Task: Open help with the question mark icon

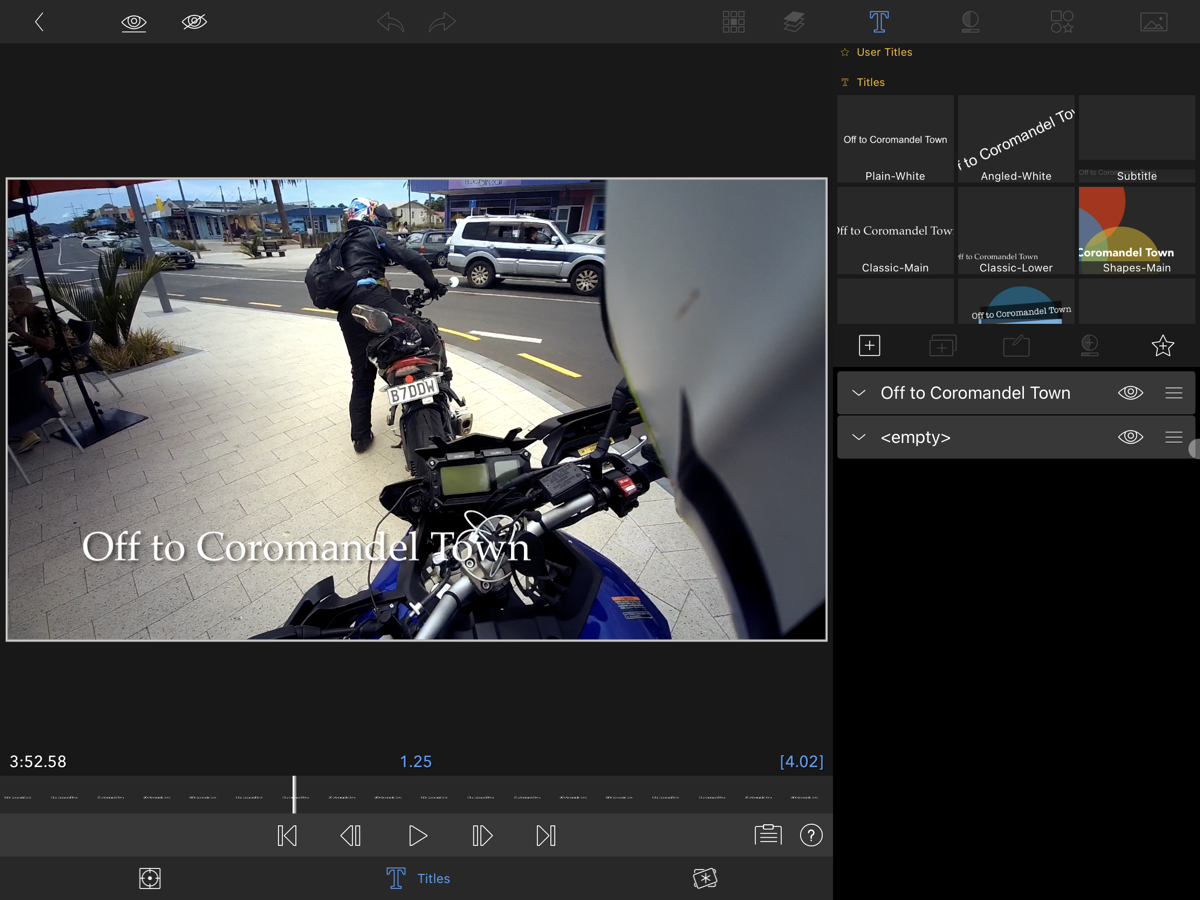Action: point(811,835)
